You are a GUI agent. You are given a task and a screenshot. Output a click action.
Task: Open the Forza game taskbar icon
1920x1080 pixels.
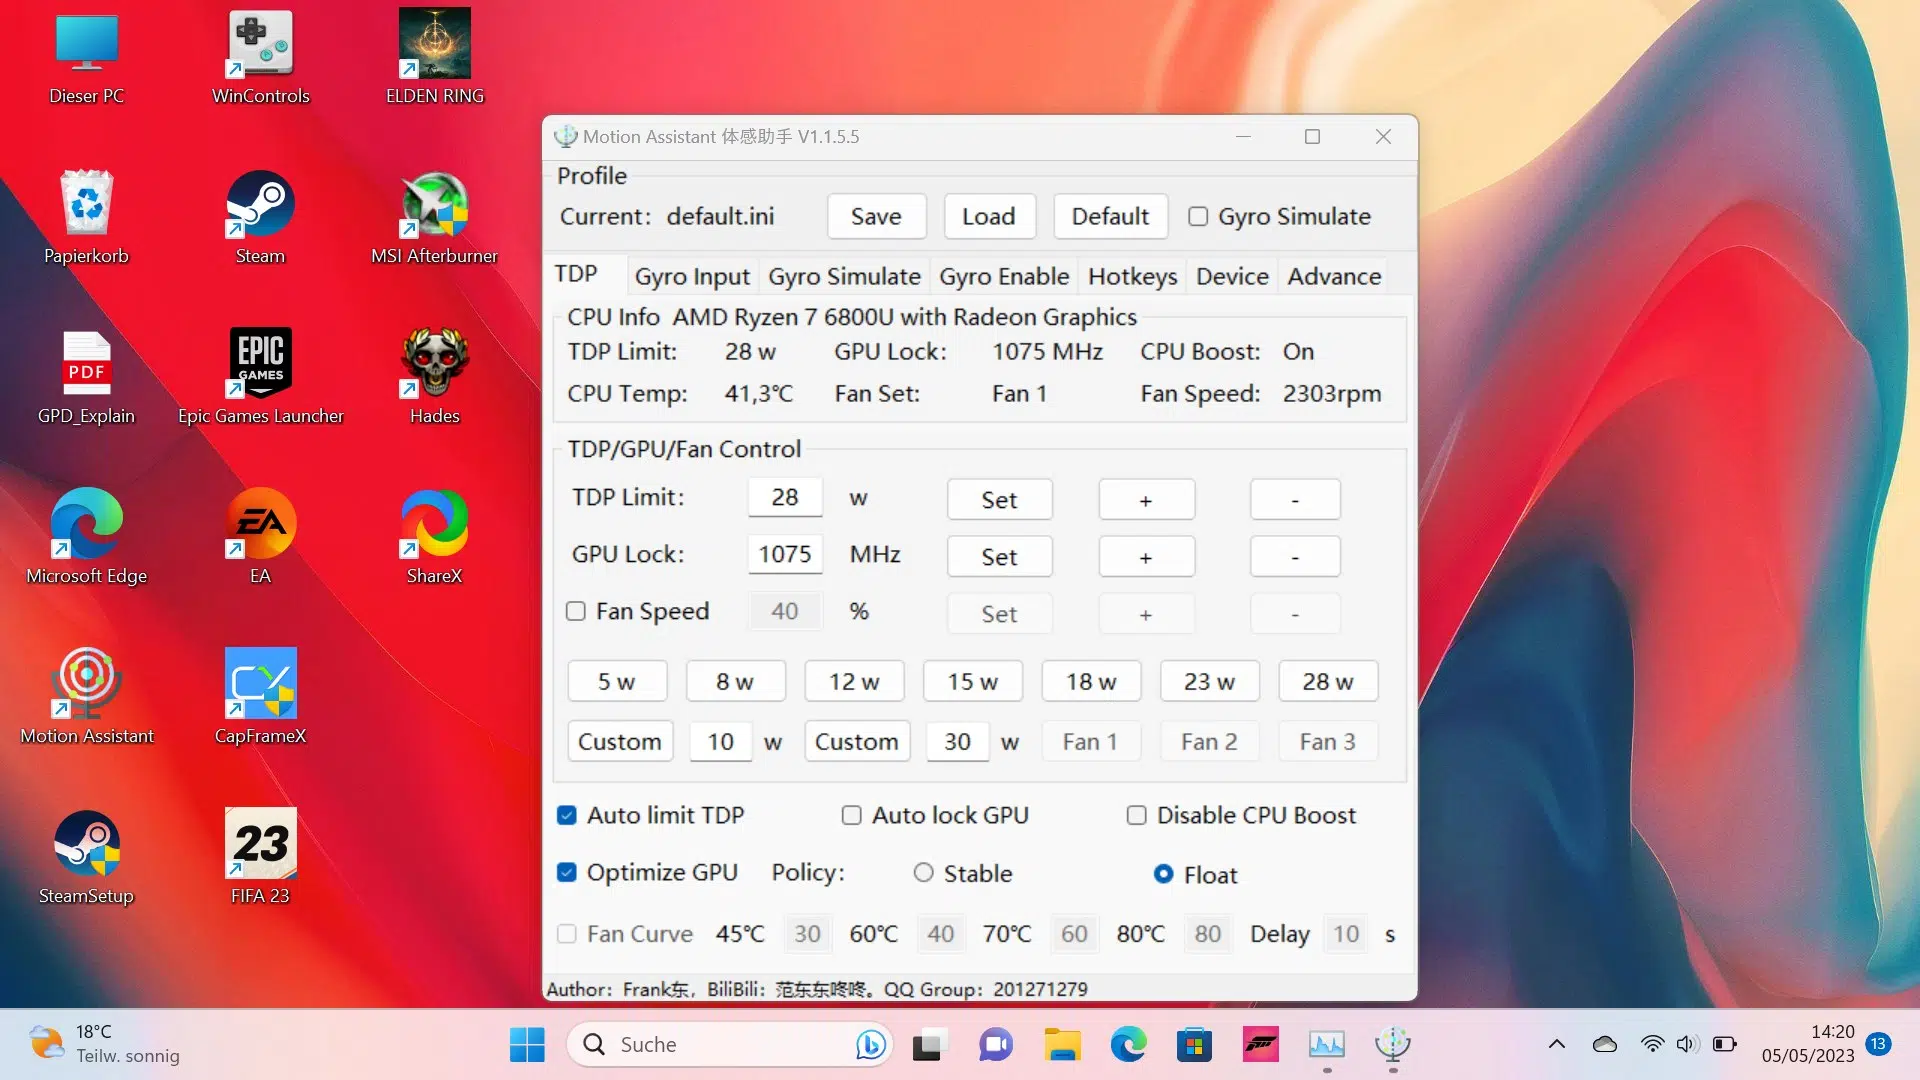point(1260,1045)
